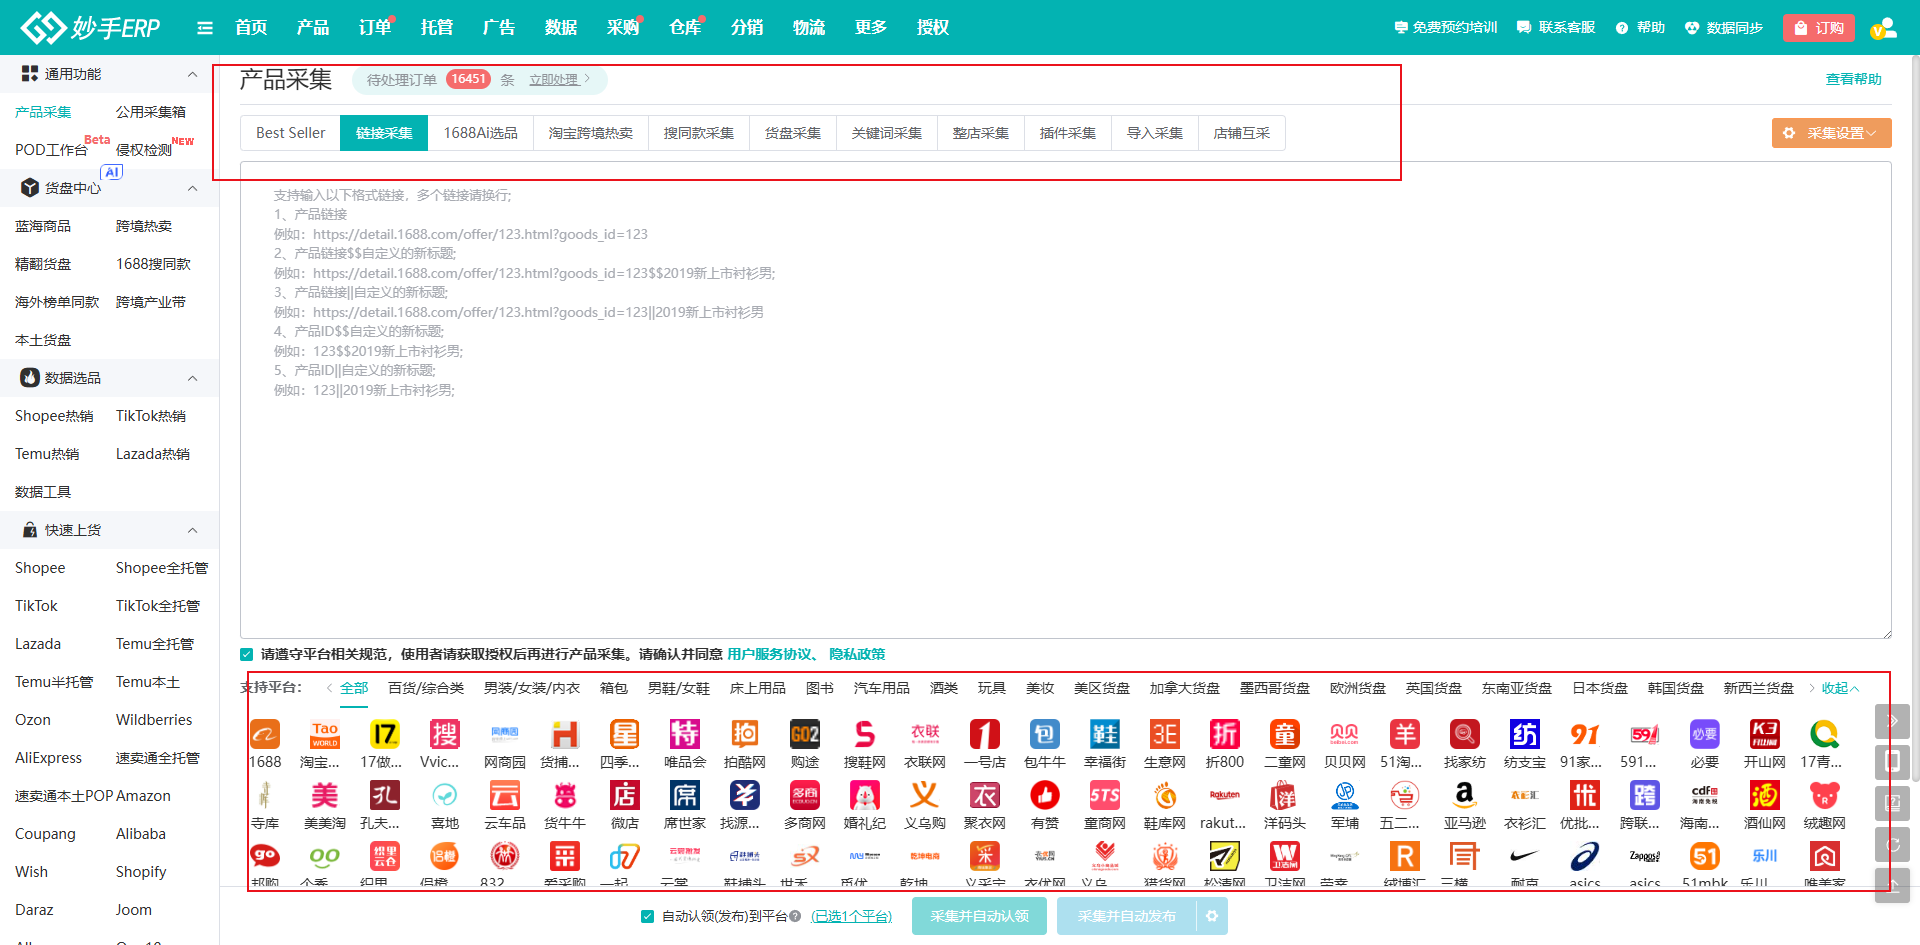Open settings gear beside 采集并自动发布
The width and height of the screenshot is (1920, 945).
coord(1212,916)
